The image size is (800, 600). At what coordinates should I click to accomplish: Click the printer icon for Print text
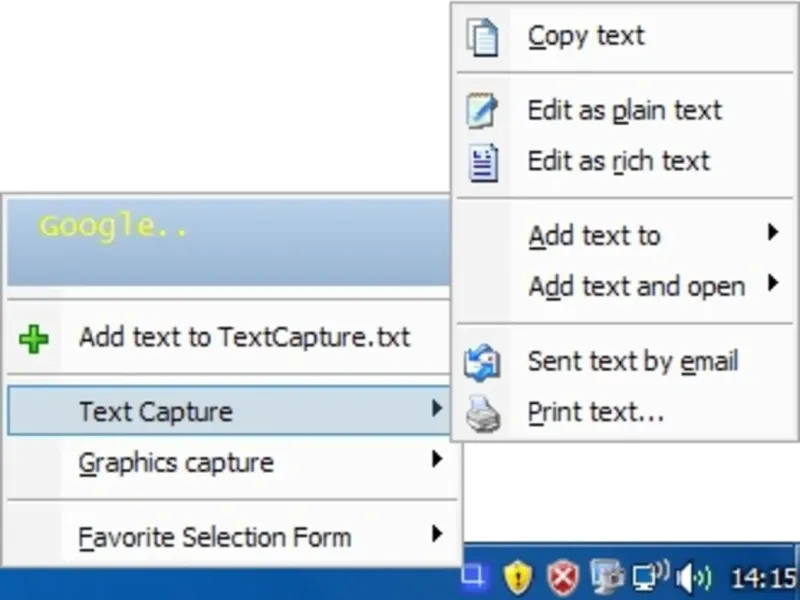(483, 412)
